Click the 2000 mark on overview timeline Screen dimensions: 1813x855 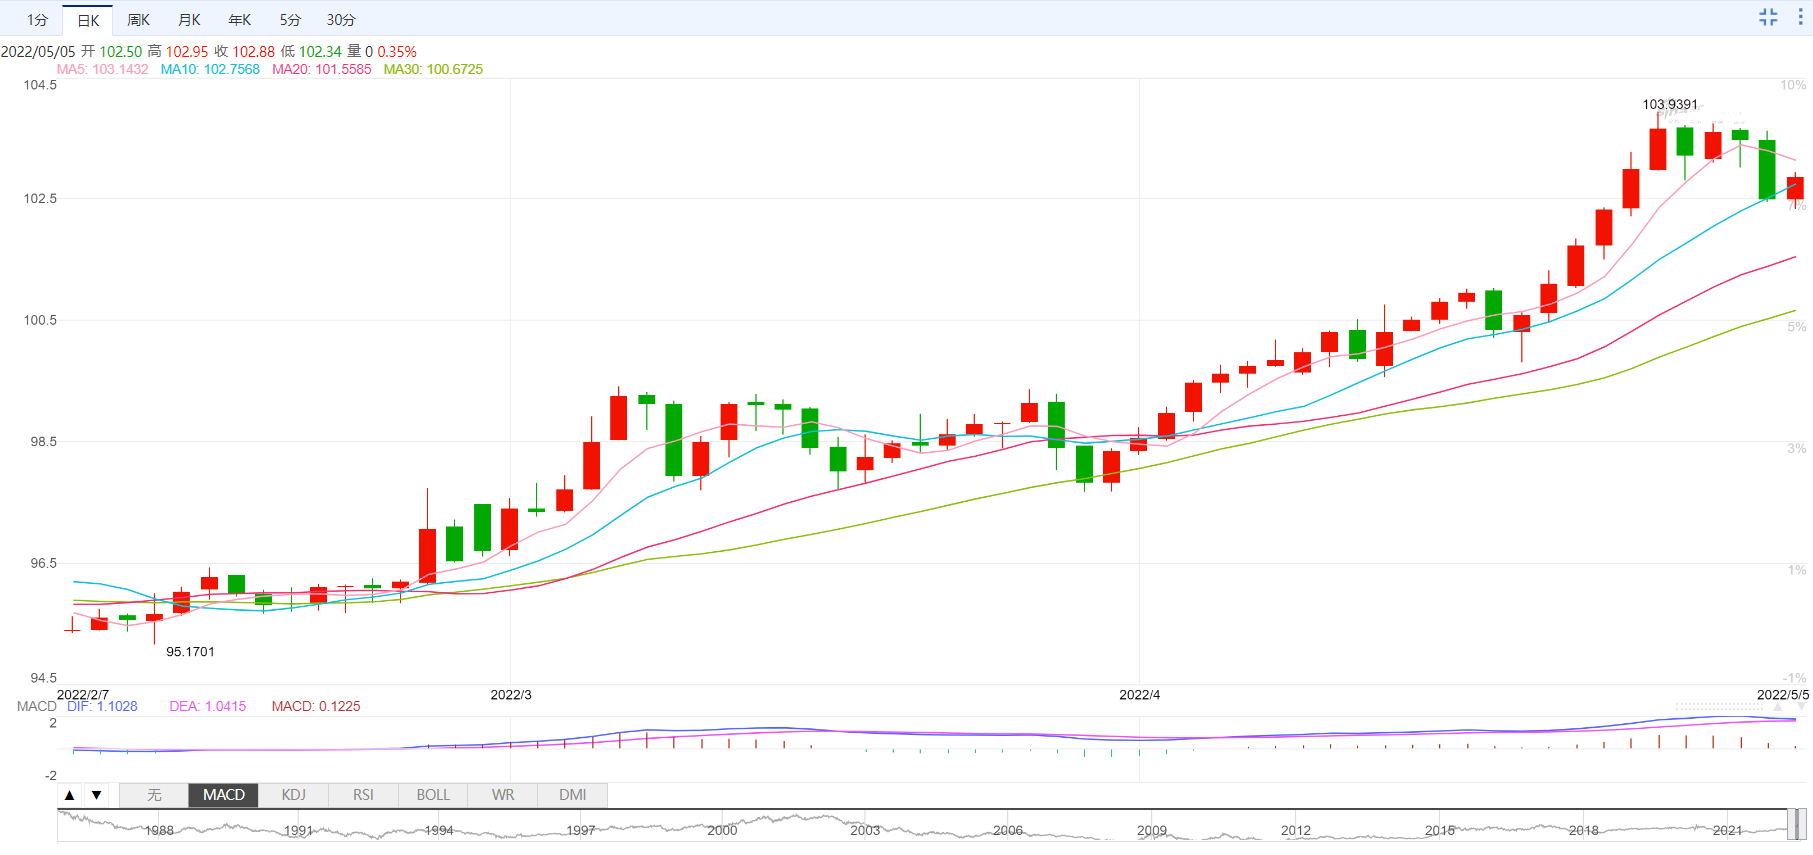(x=722, y=831)
